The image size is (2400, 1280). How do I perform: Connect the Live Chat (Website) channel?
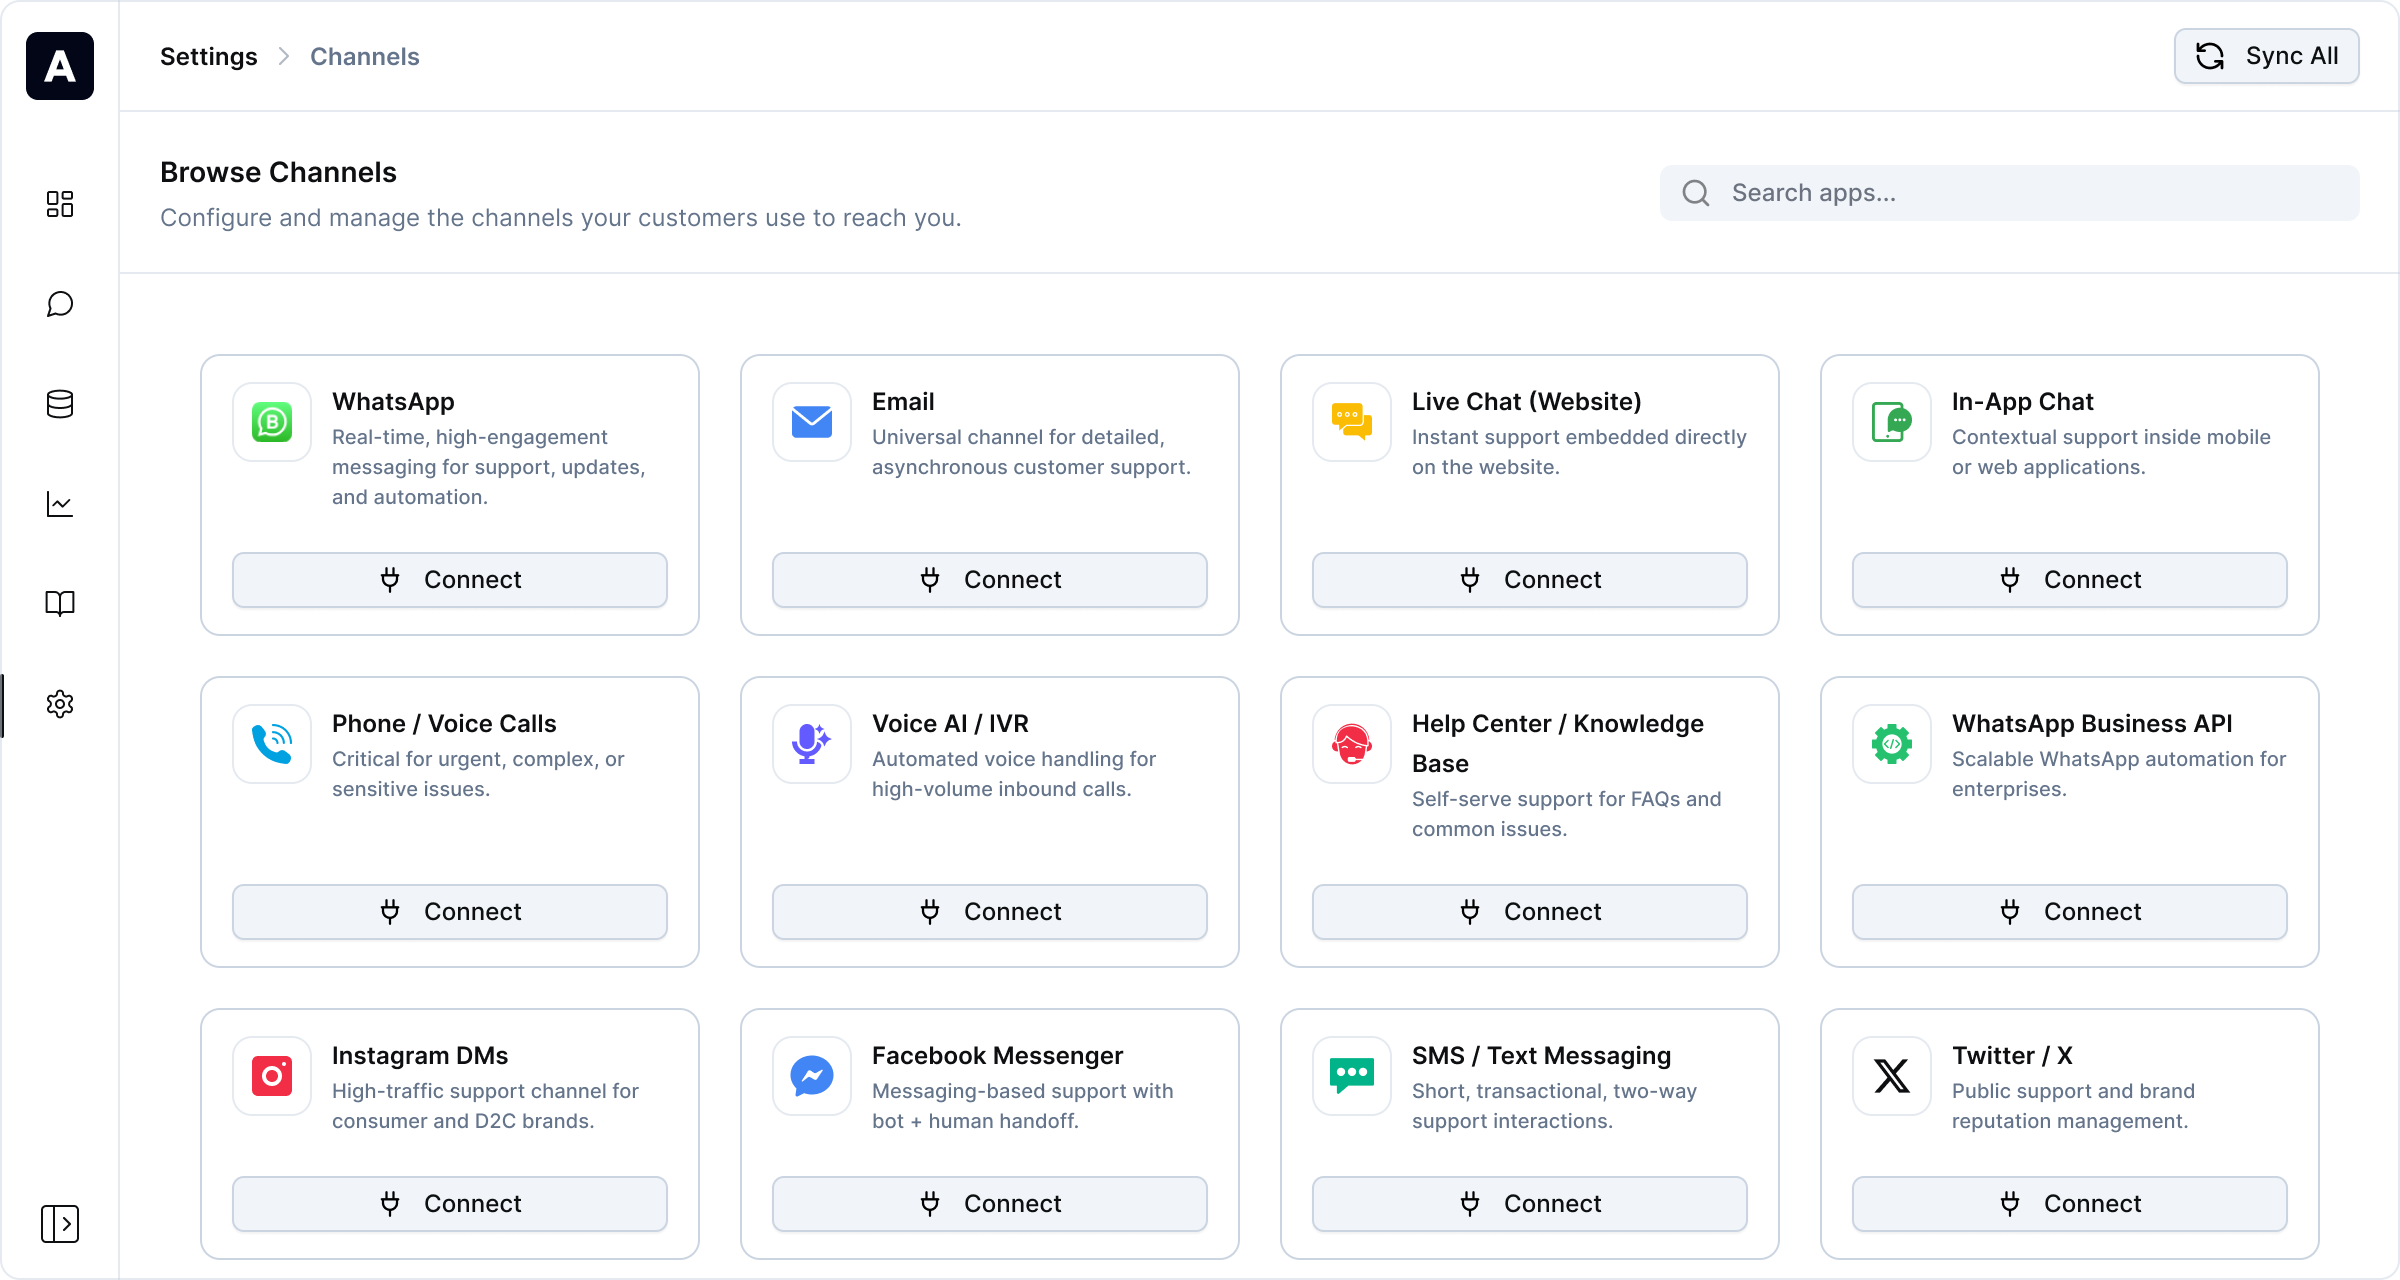point(1529,580)
